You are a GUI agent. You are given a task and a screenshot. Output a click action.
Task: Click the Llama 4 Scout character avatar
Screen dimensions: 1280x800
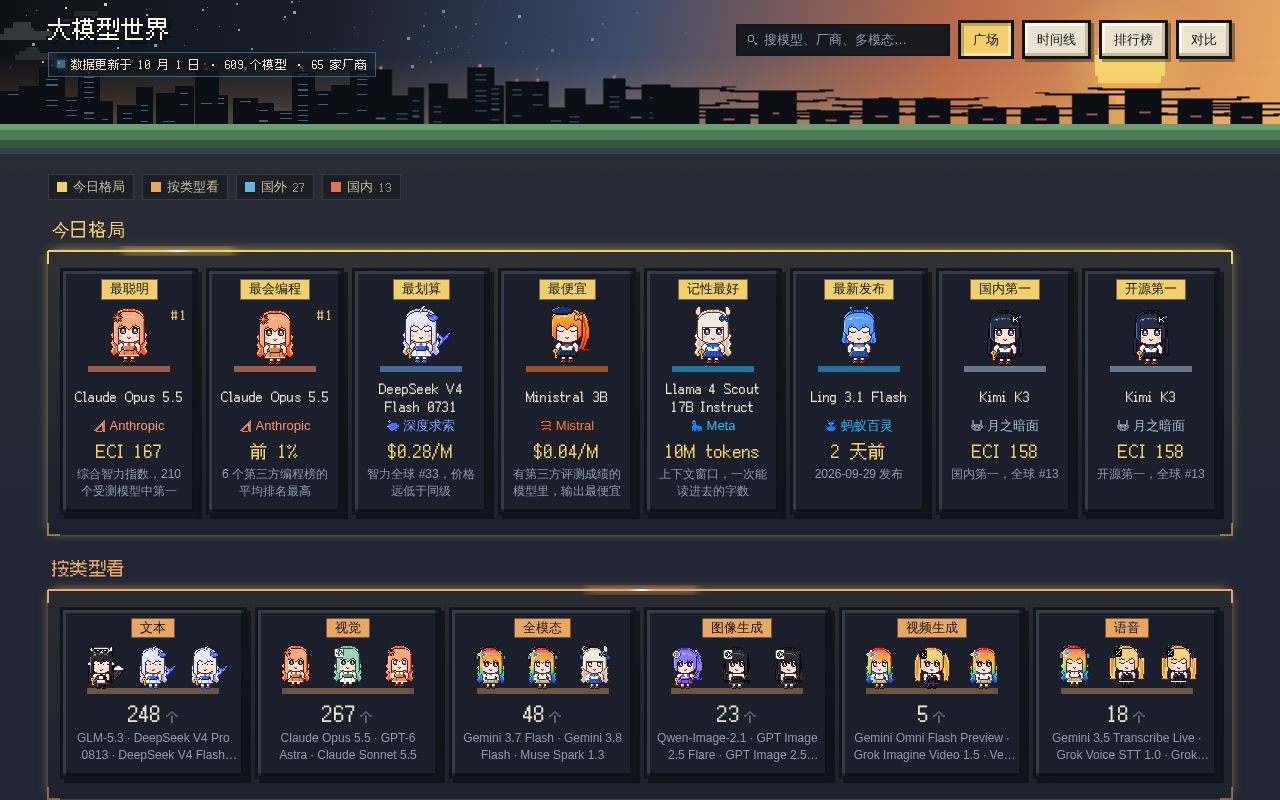[x=712, y=334]
